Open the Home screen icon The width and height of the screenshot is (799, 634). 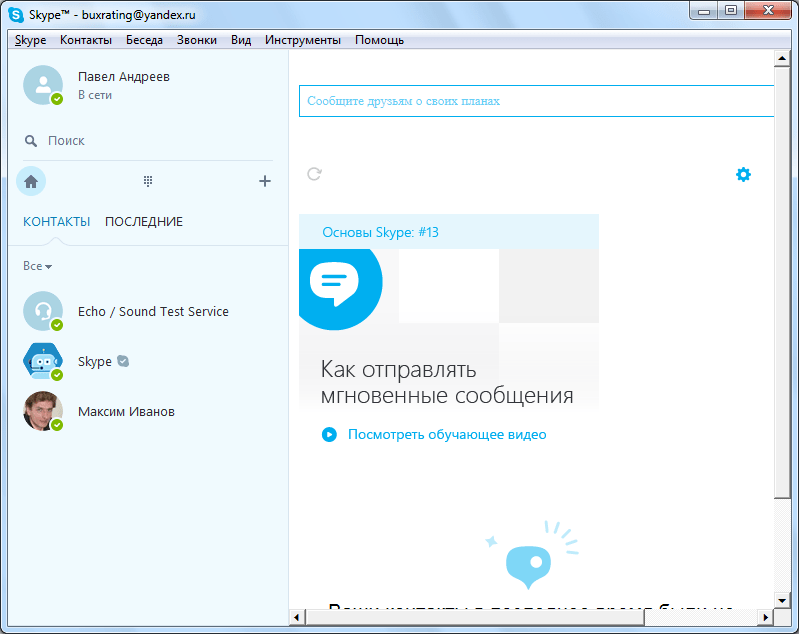[31, 181]
